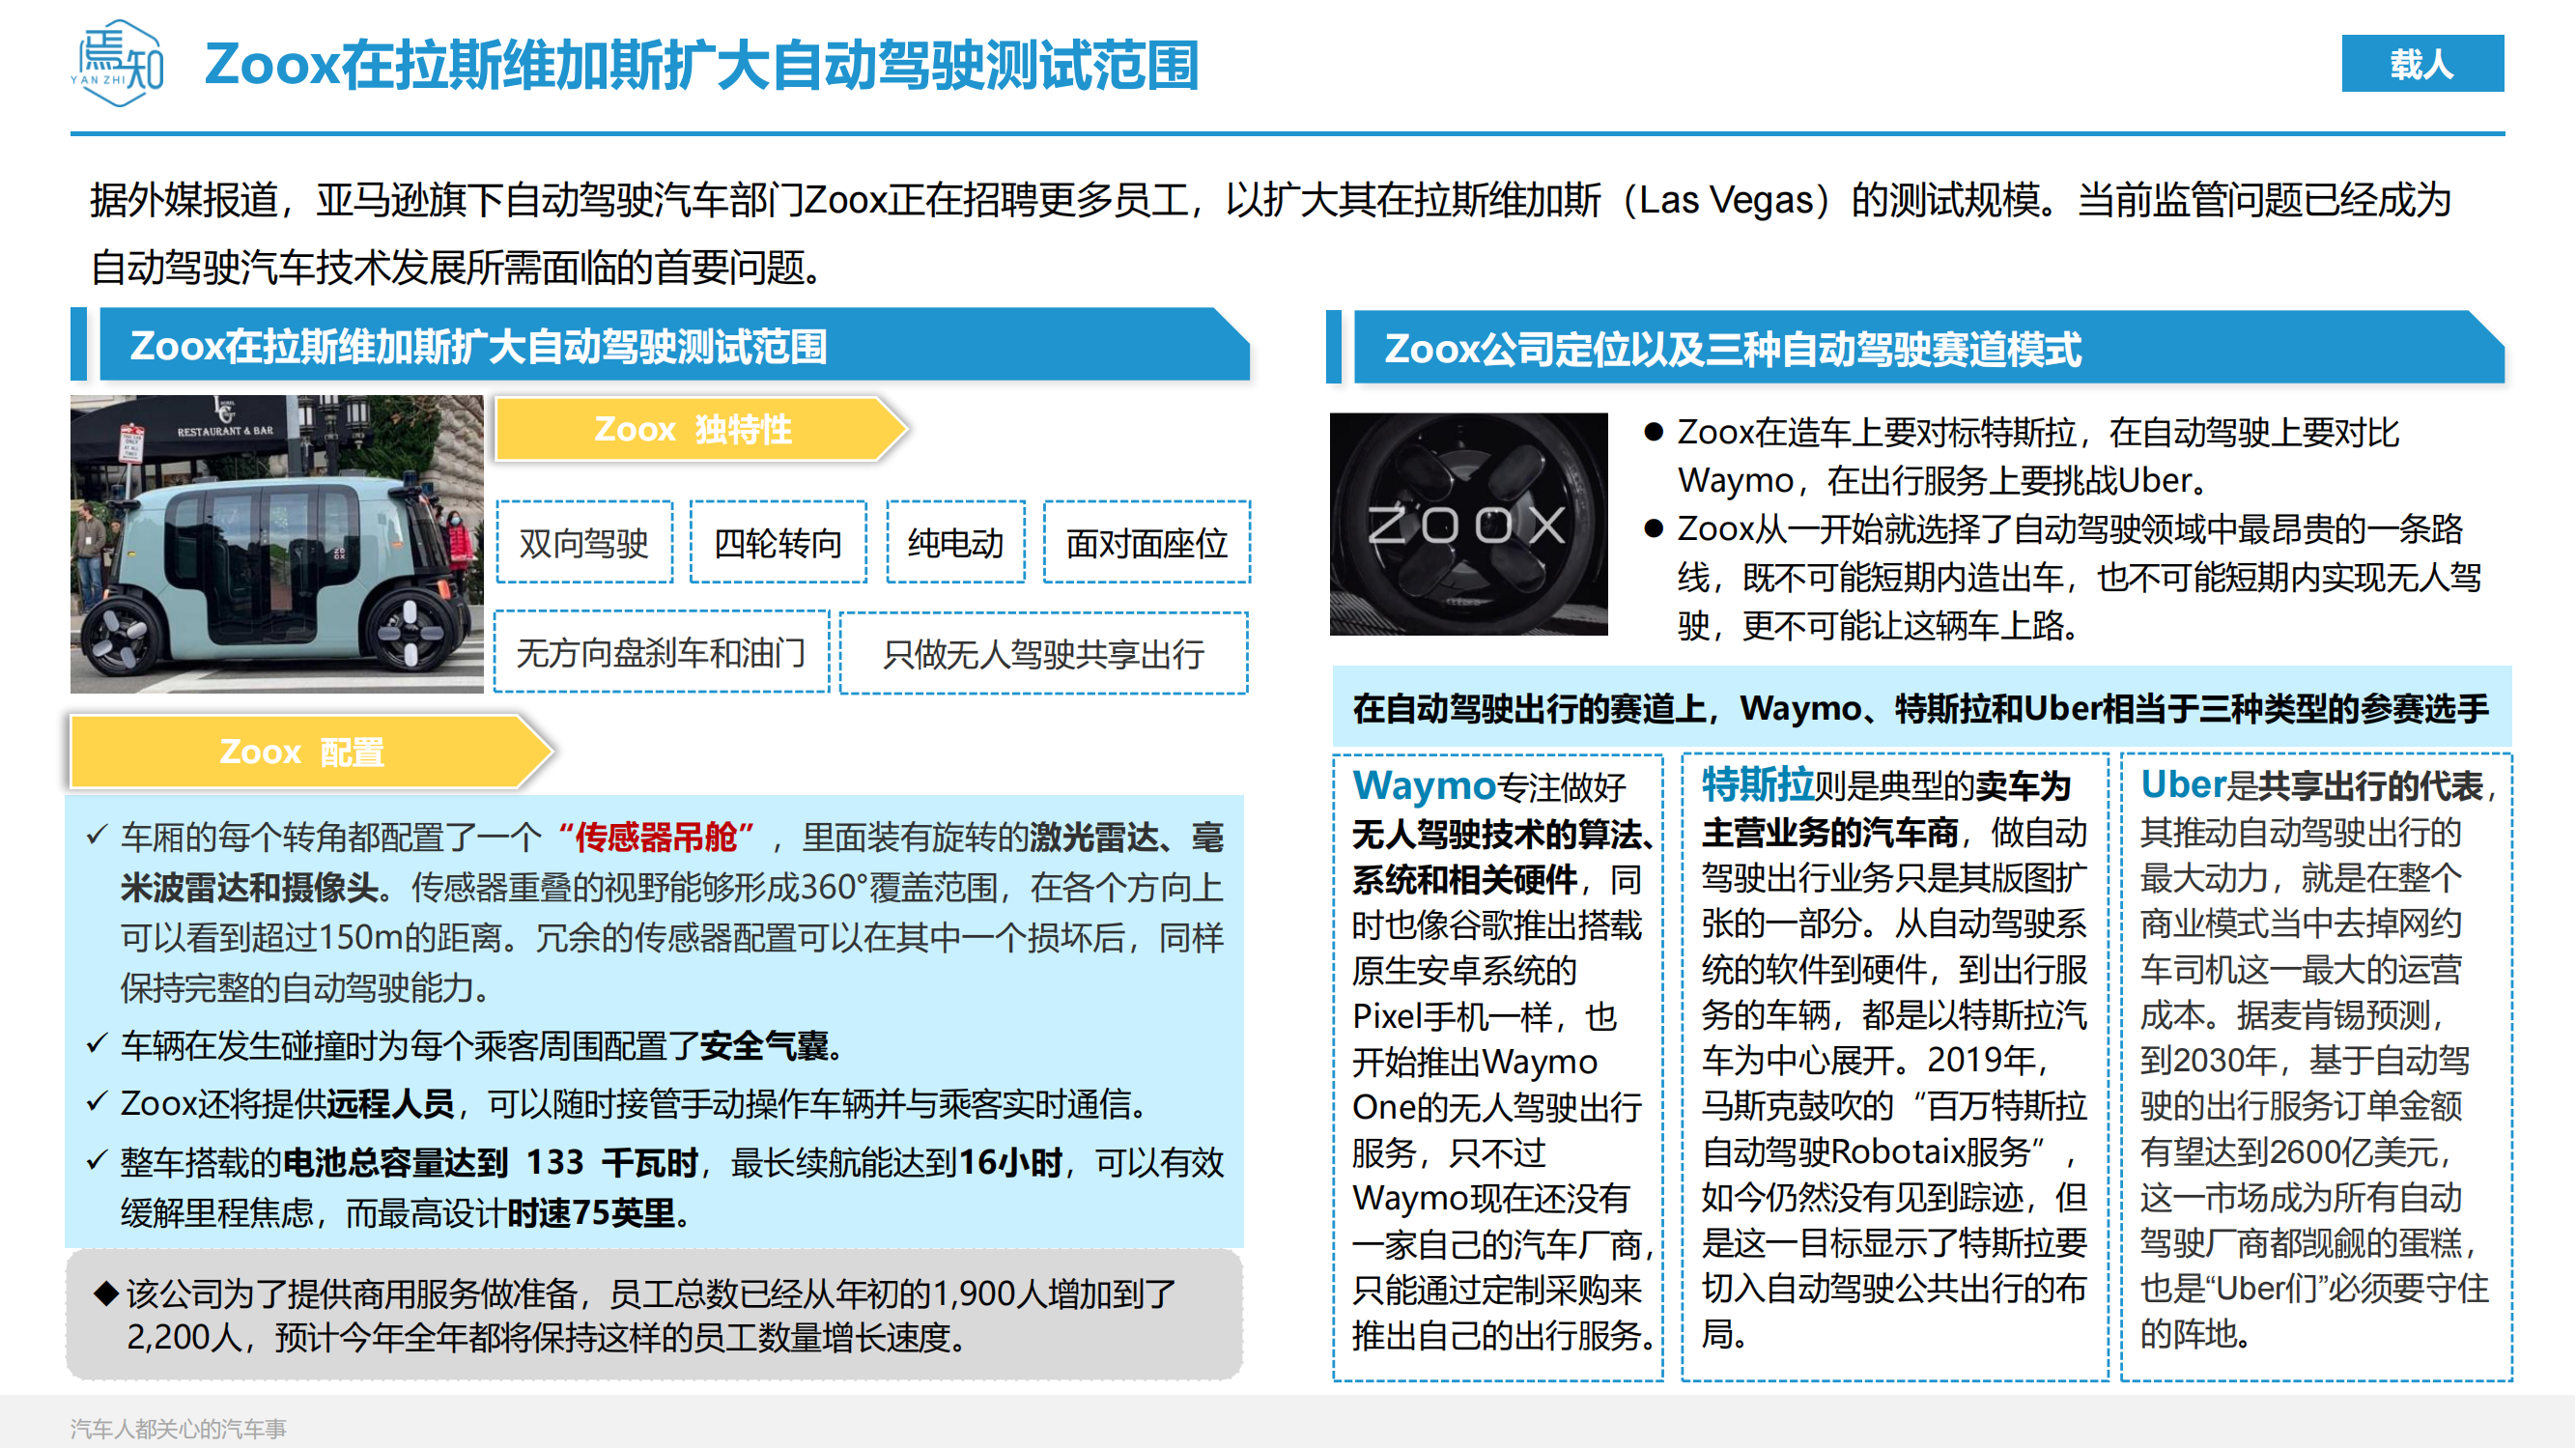Click the yellow Zoox 配置 arrow label
2576x1449 pixels.
point(310,751)
